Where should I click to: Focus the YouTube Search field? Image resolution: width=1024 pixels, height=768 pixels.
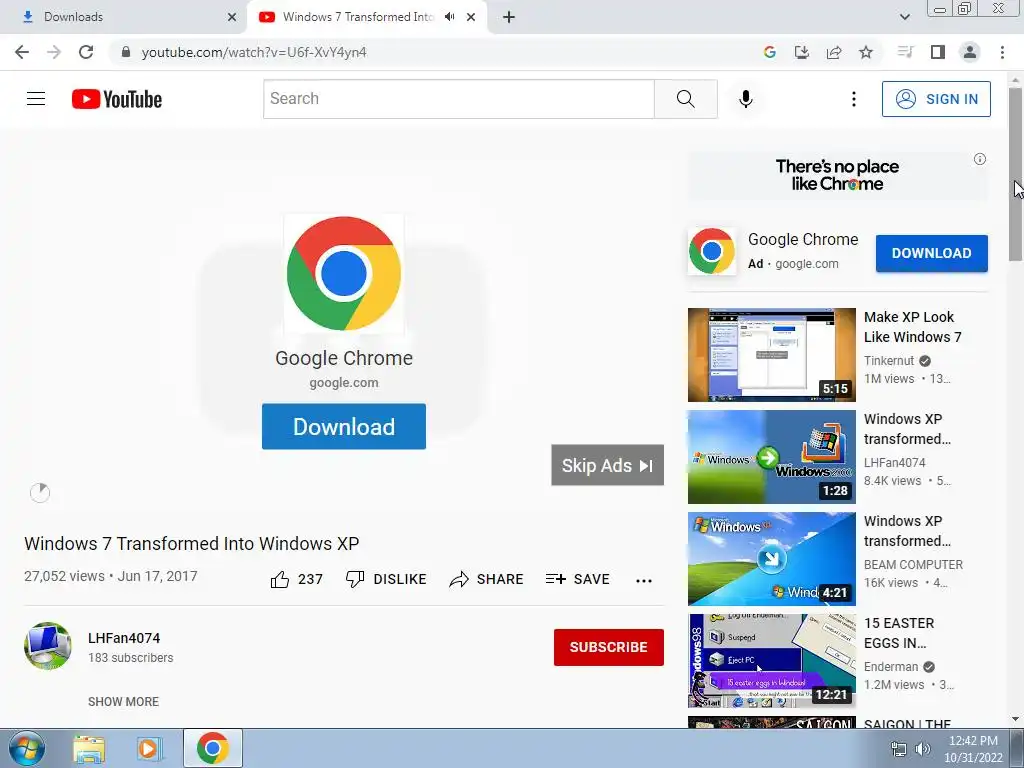pyautogui.click(x=459, y=99)
